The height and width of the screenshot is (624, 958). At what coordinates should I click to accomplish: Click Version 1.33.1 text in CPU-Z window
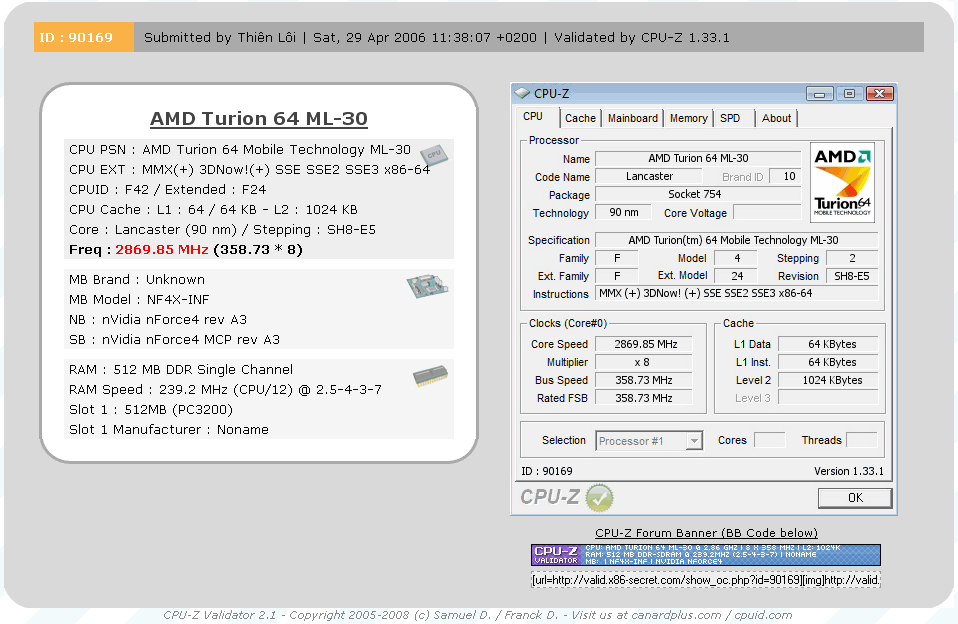pos(849,471)
